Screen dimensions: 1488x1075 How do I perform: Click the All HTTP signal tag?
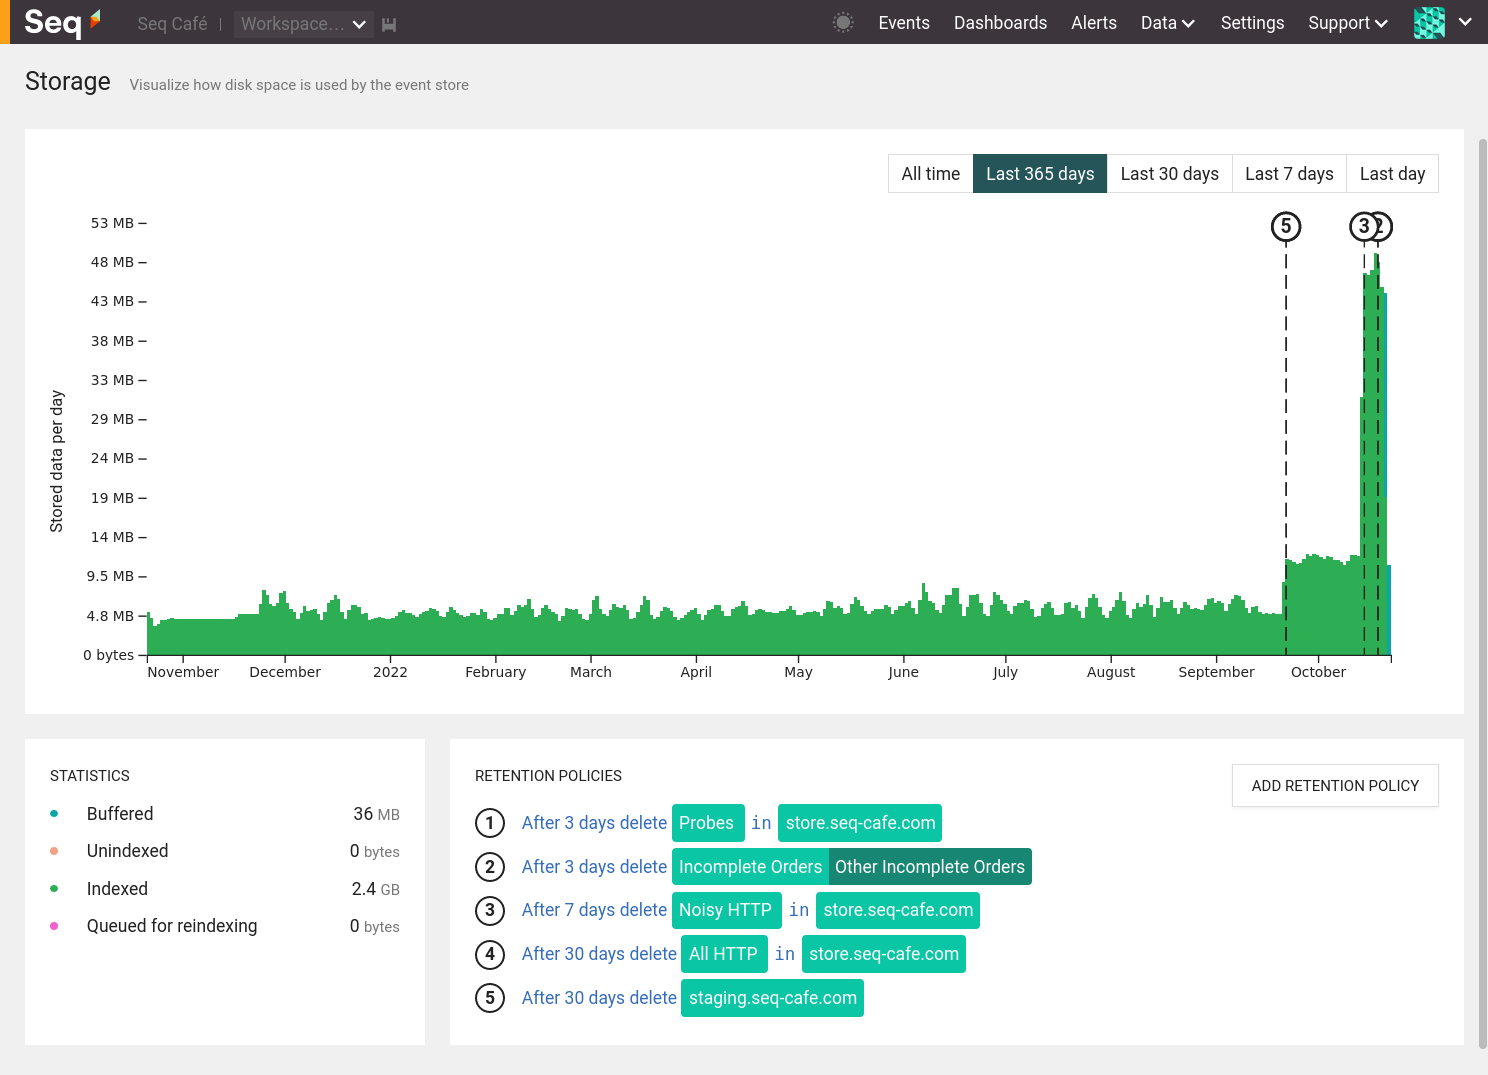[724, 954]
